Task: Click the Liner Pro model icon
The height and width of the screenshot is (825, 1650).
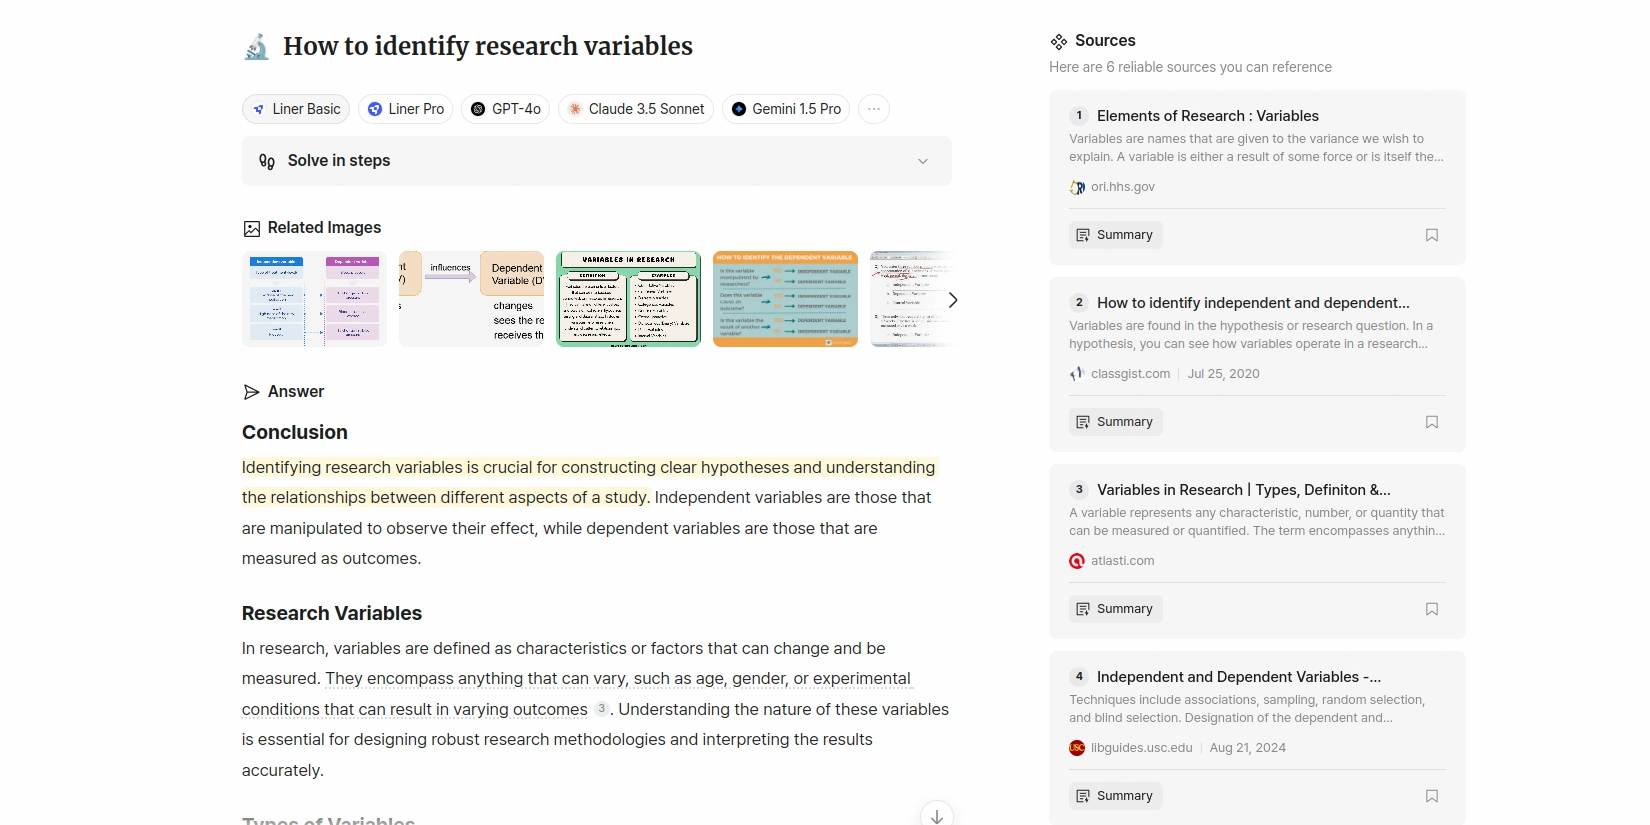Action: (375, 109)
